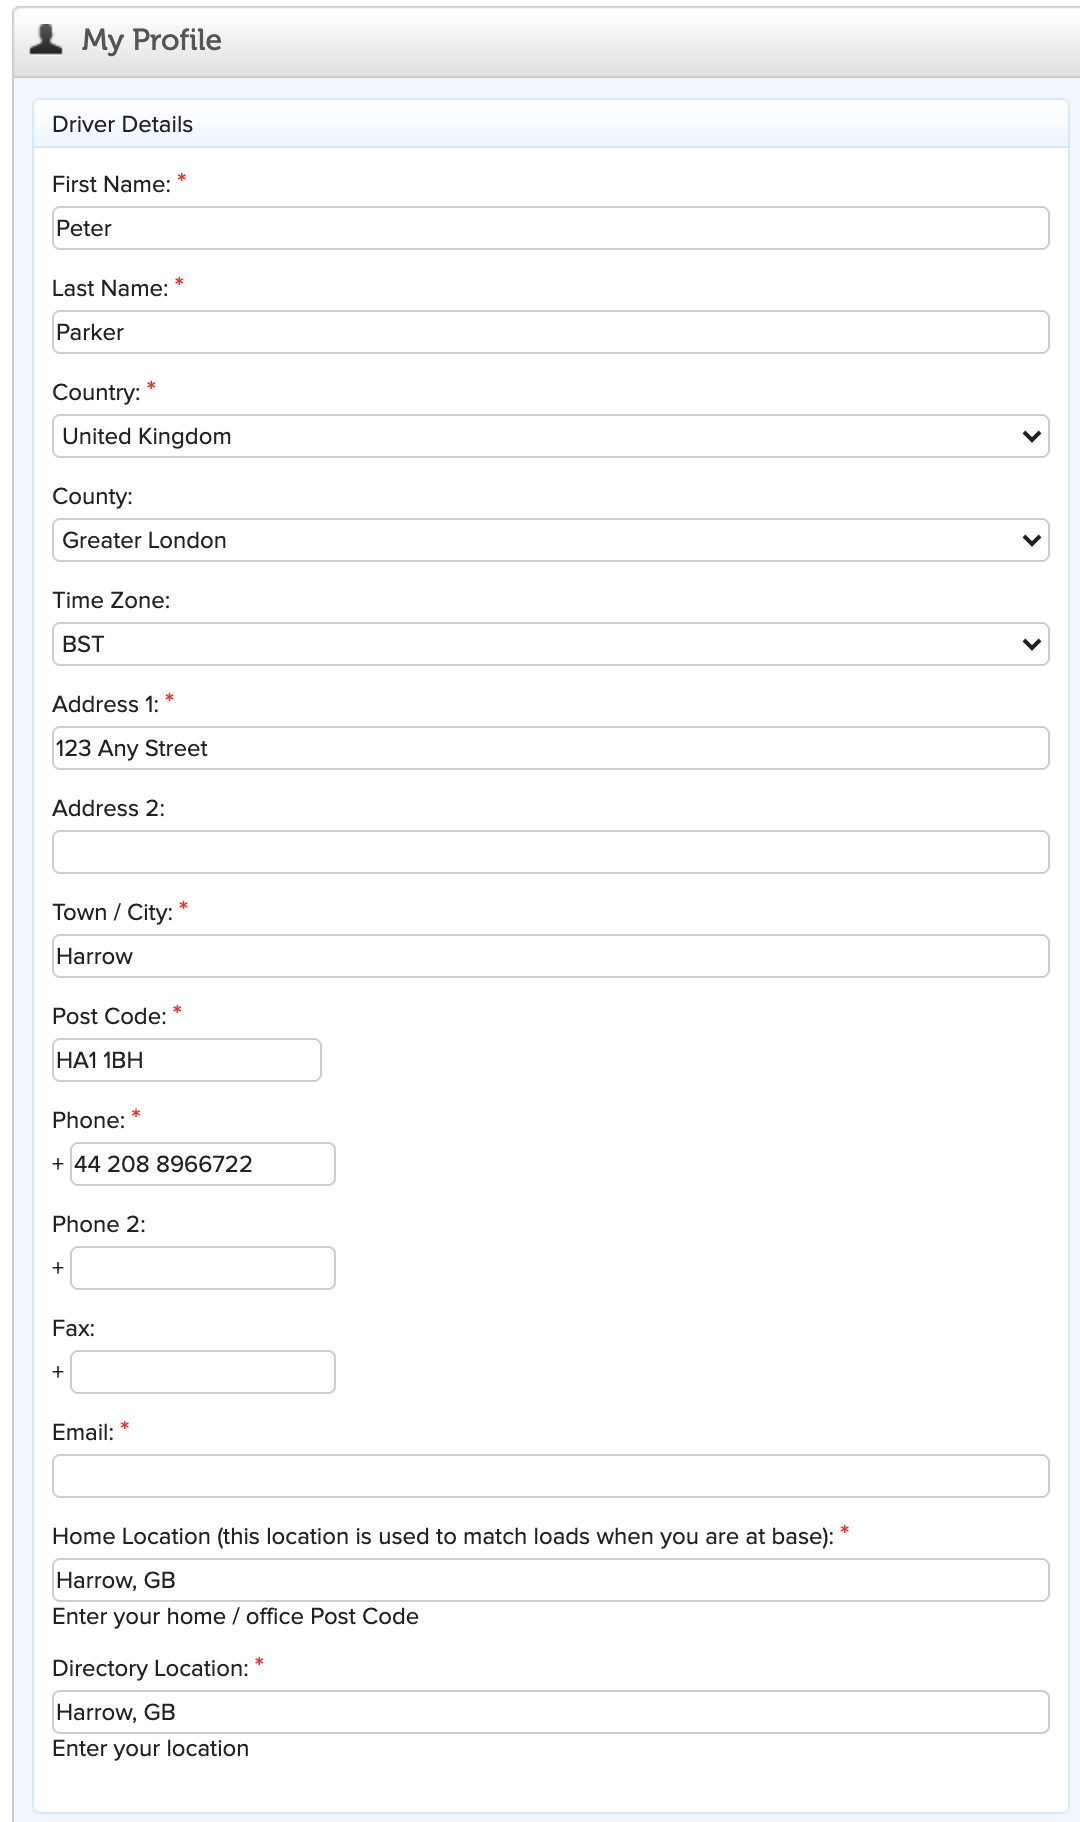
Task: Expand the County dropdown with Greater London
Action: [x=550, y=540]
